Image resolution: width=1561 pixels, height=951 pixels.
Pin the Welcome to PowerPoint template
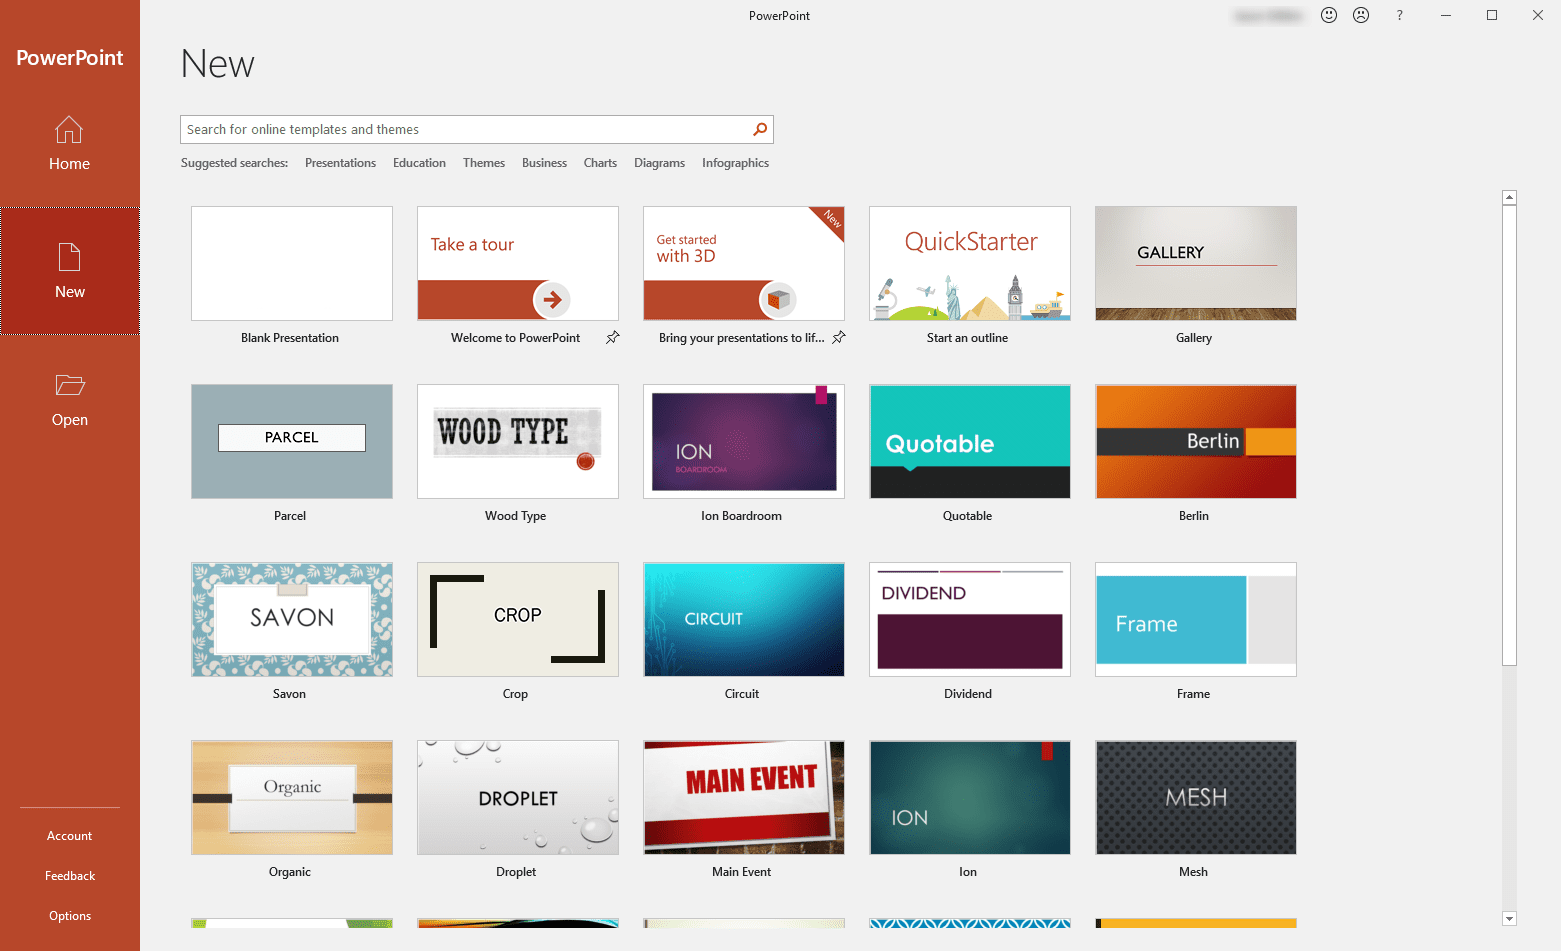click(613, 338)
